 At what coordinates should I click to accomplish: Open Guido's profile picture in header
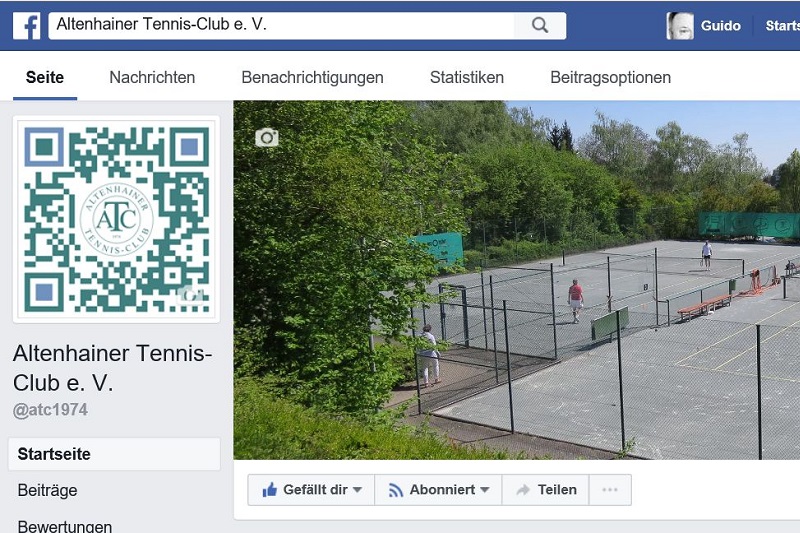coord(680,26)
